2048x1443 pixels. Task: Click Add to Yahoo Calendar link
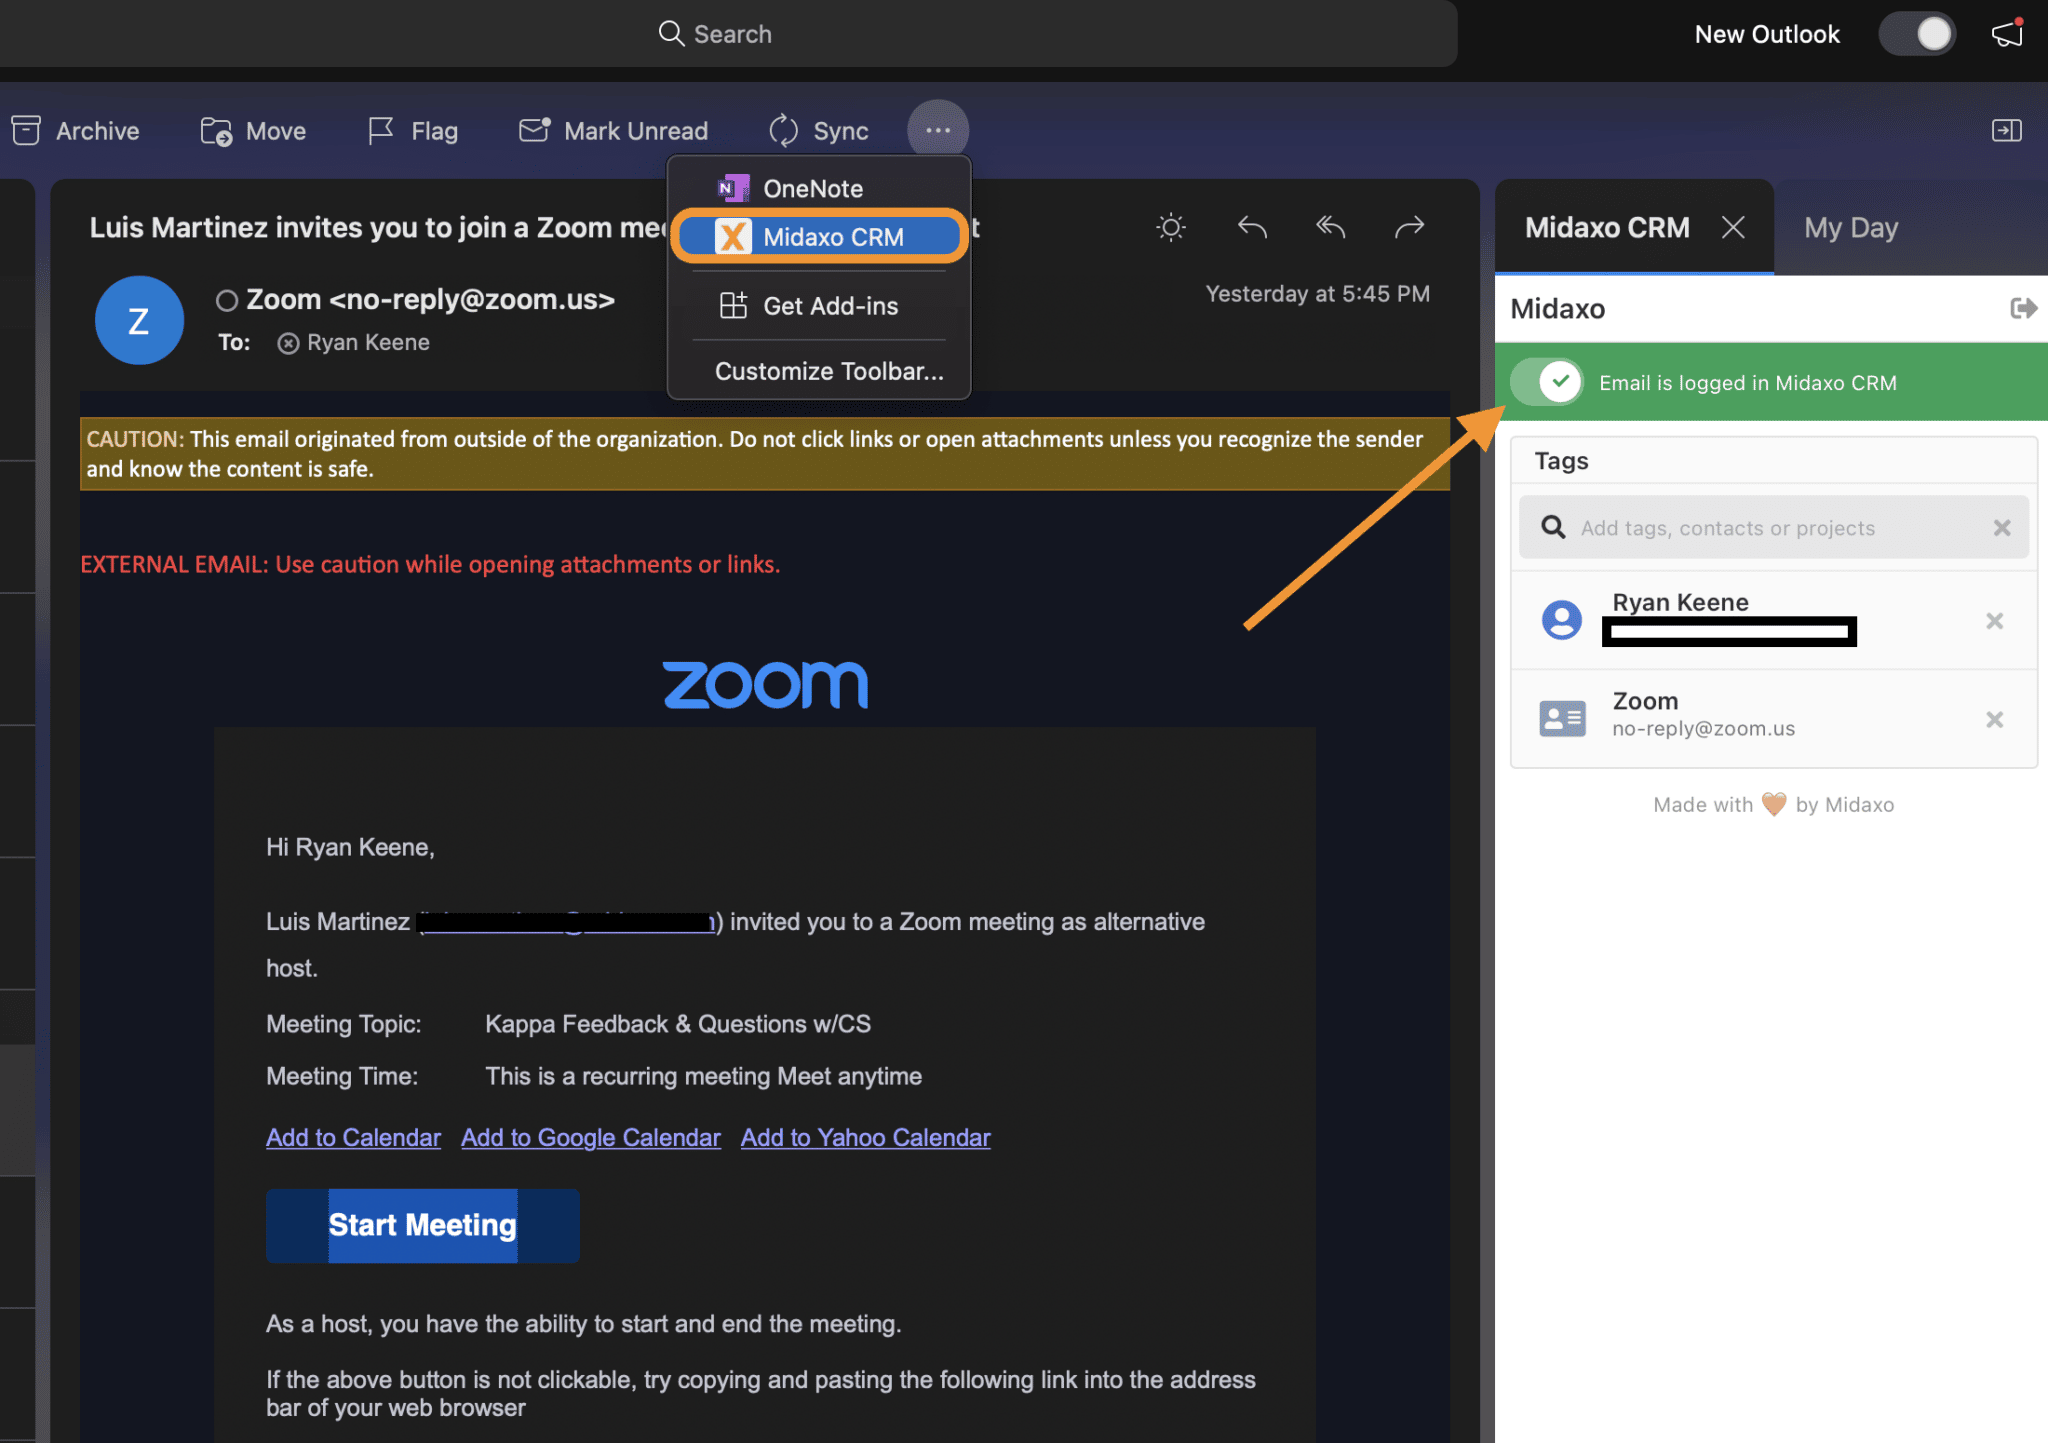(866, 1138)
